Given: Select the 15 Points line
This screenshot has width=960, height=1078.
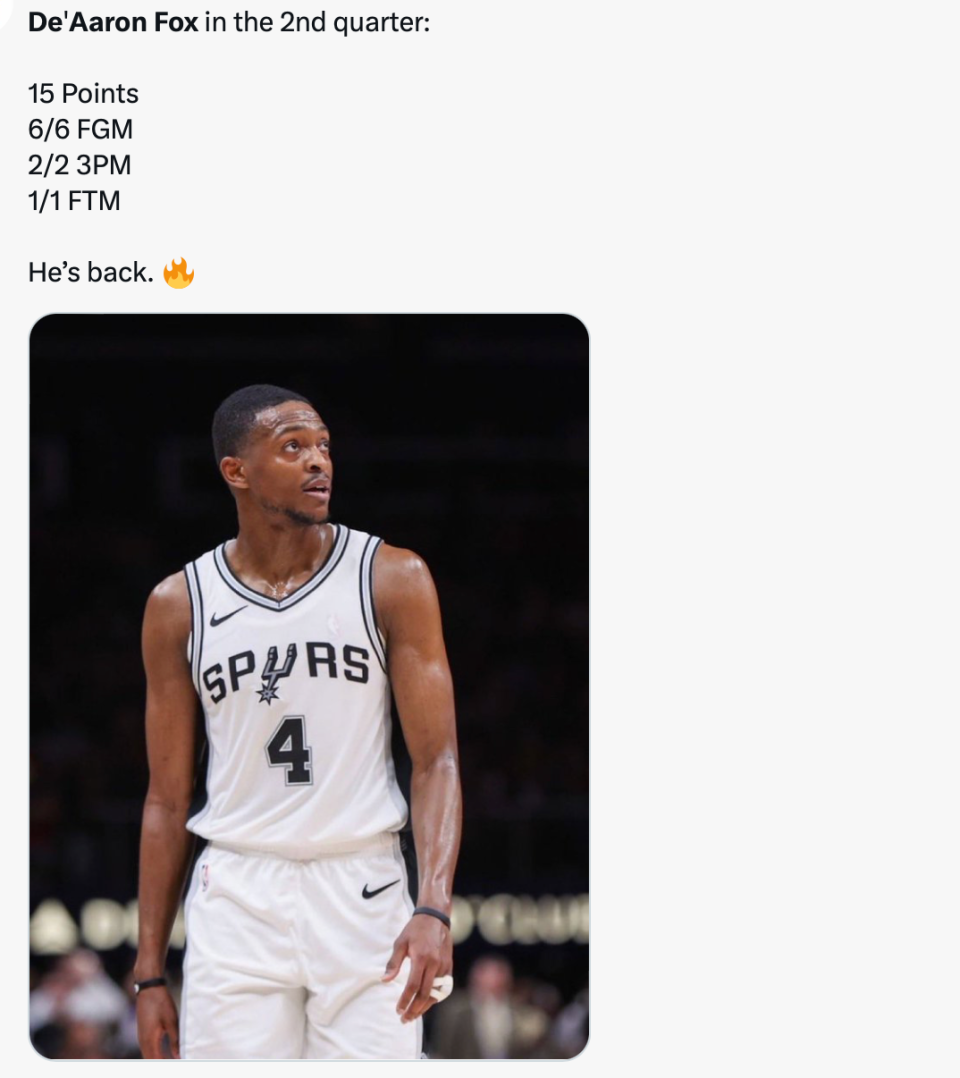Looking at the screenshot, I should coord(83,94).
